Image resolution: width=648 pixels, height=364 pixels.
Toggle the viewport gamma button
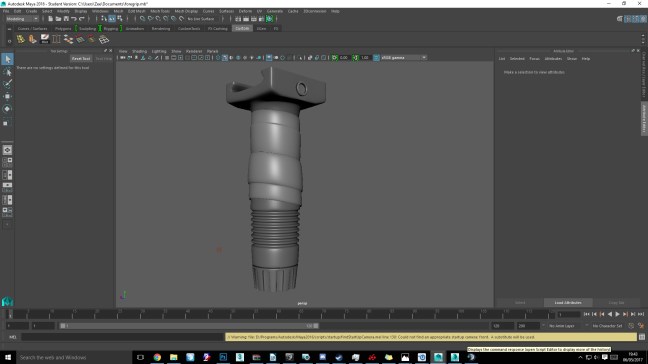[x=355, y=58]
